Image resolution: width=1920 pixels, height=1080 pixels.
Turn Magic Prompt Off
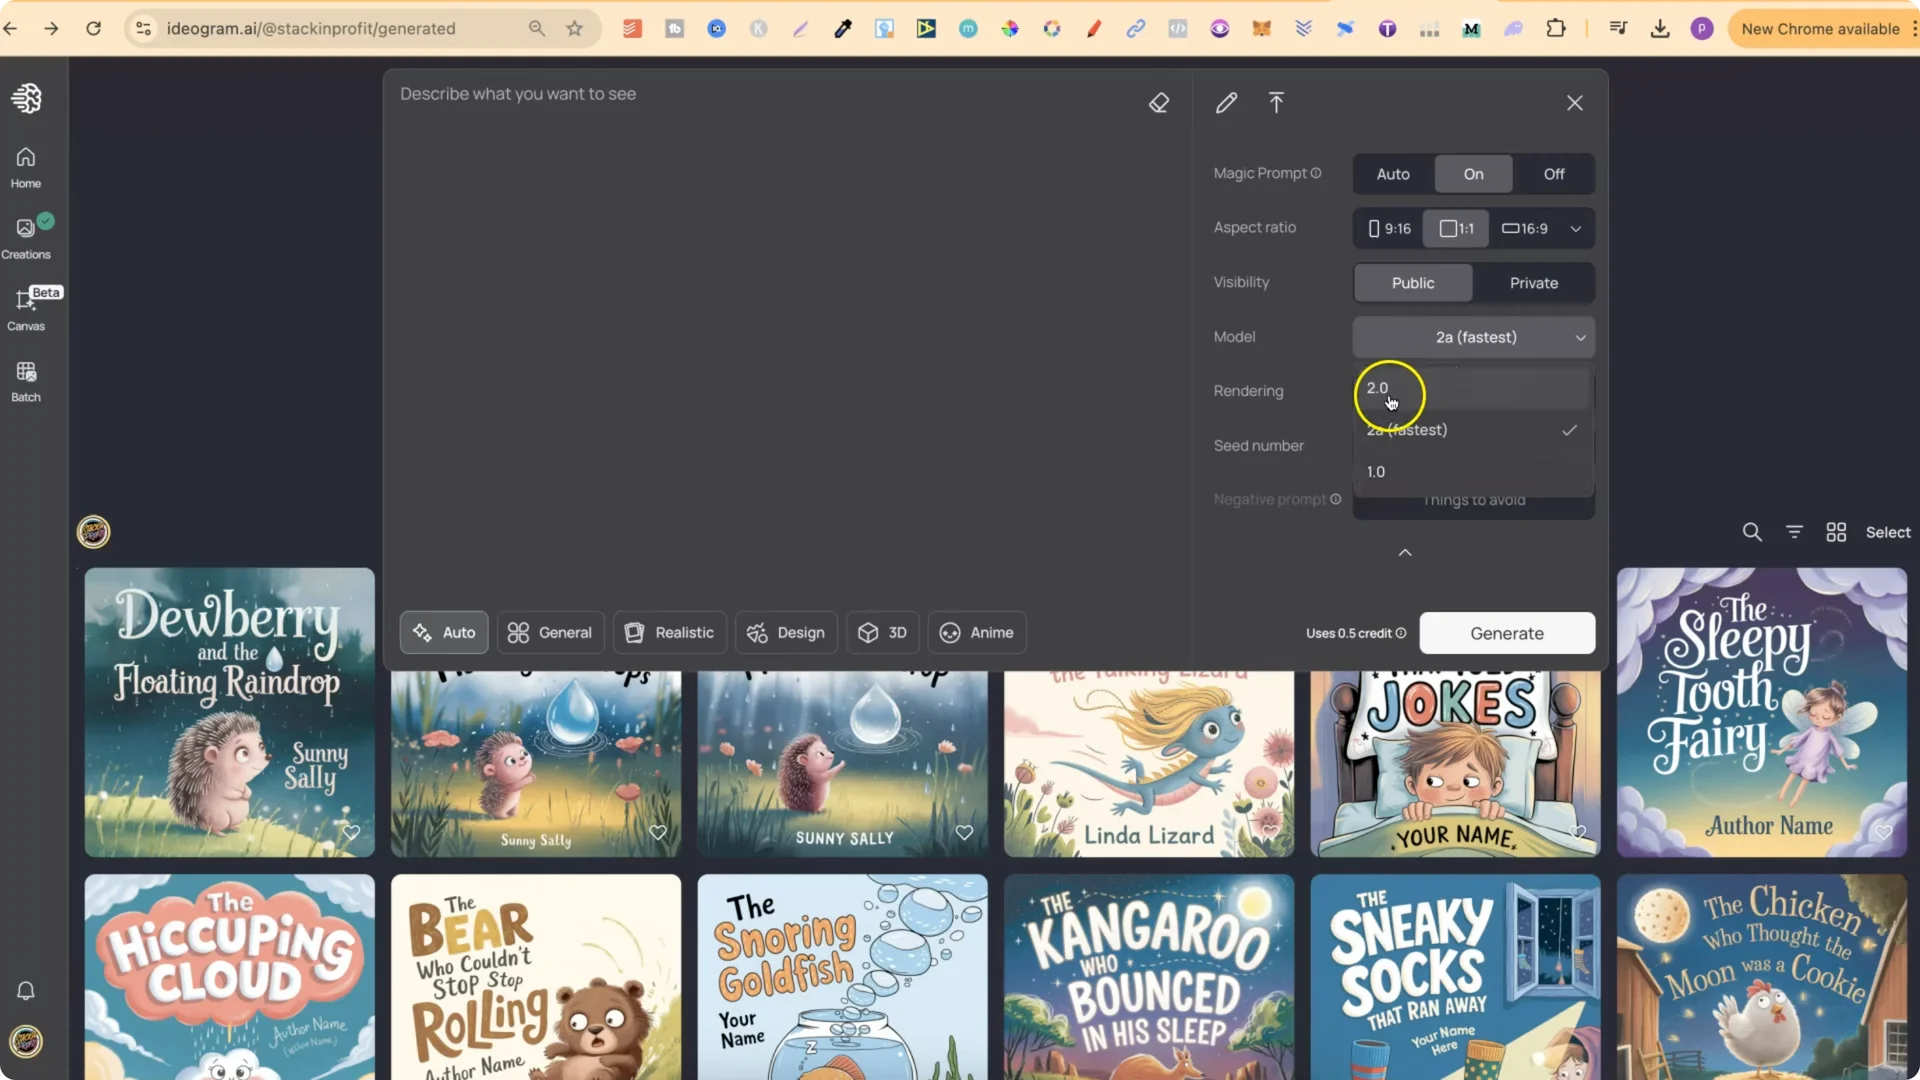tap(1553, 174)
